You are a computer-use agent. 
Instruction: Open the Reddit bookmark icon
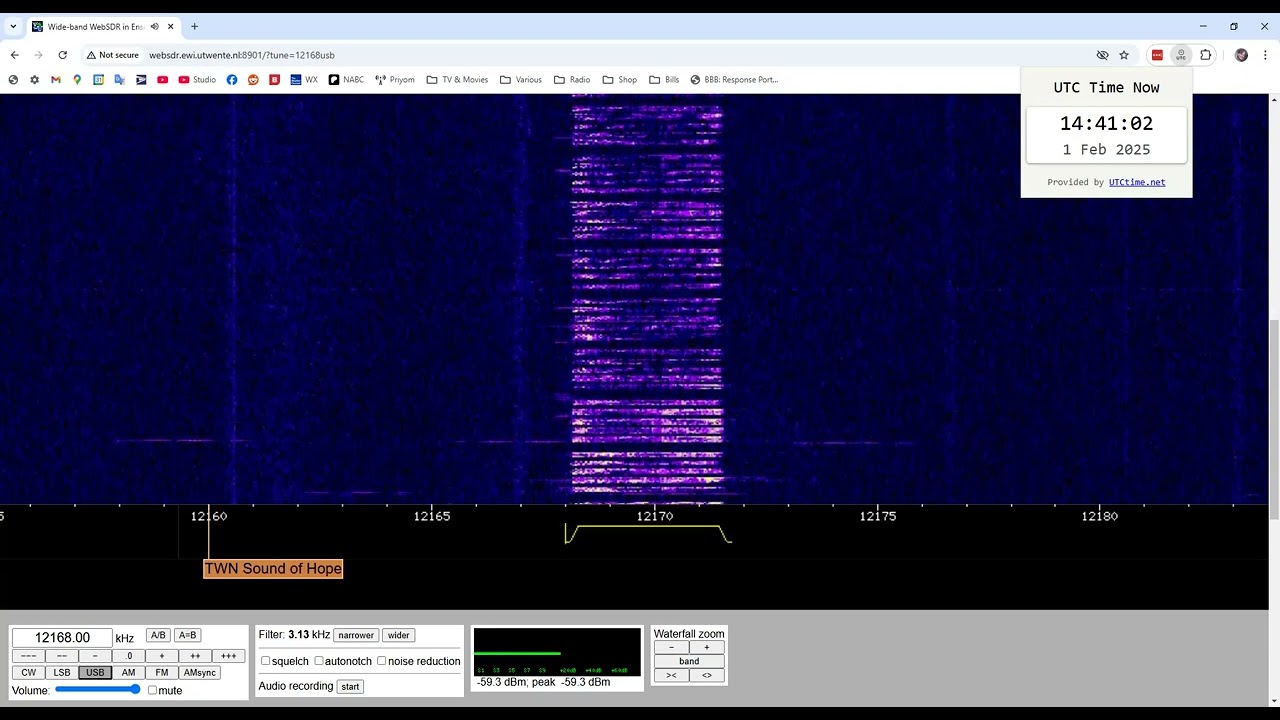coord(253,80)
